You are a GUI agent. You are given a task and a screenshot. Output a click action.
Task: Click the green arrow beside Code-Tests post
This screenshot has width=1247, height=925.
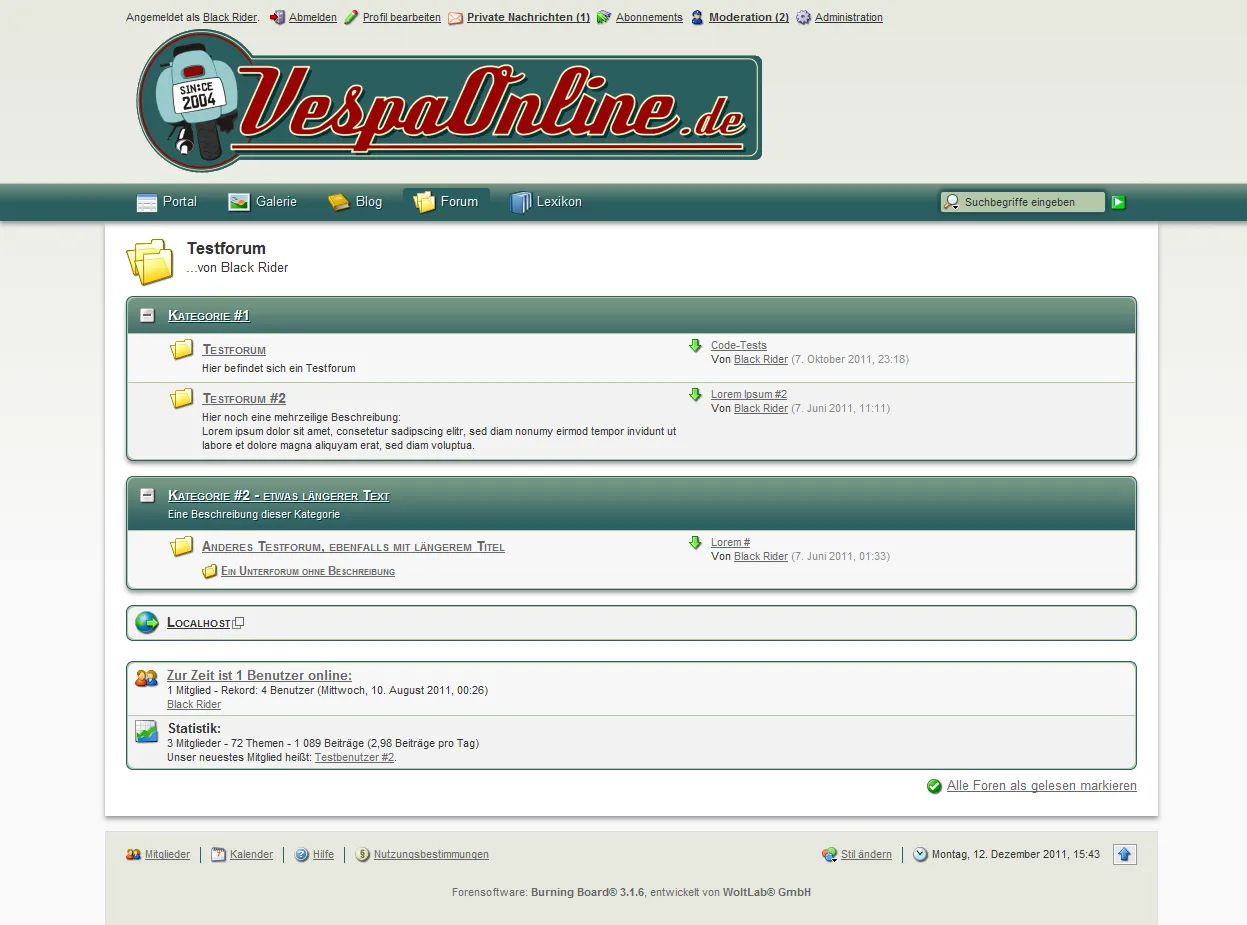pyautogui.click(x=695, y=346)
